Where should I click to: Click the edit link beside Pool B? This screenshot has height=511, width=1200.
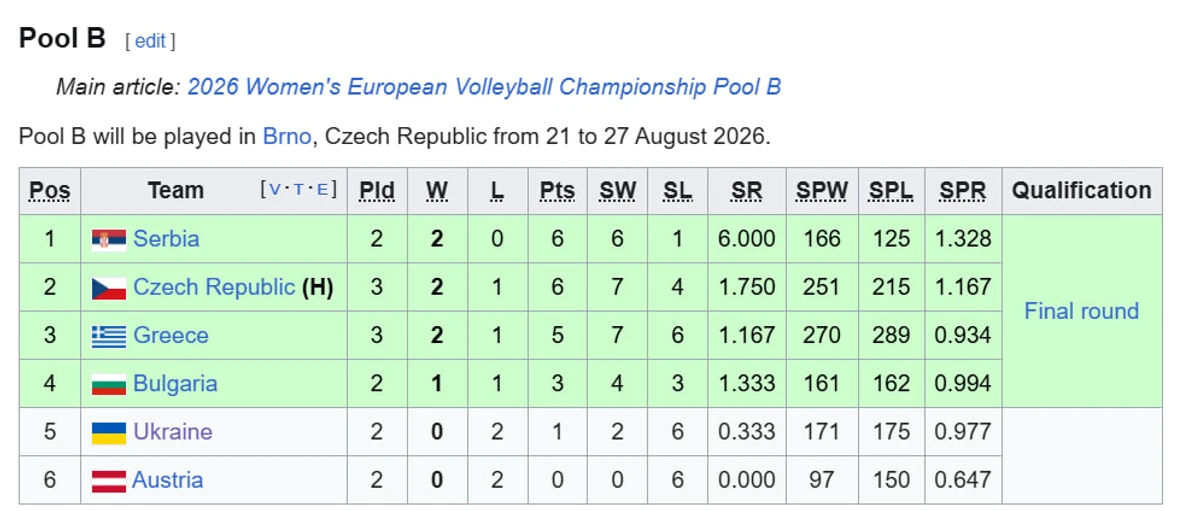pyautogui.click(x=150, y=41)
